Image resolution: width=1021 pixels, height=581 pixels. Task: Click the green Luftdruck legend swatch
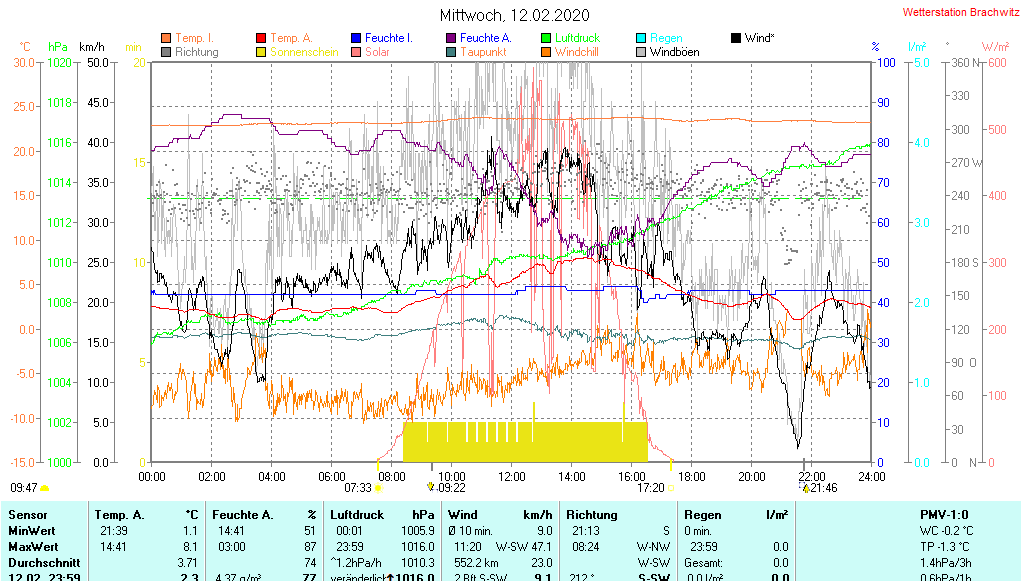tap(546, 38)
